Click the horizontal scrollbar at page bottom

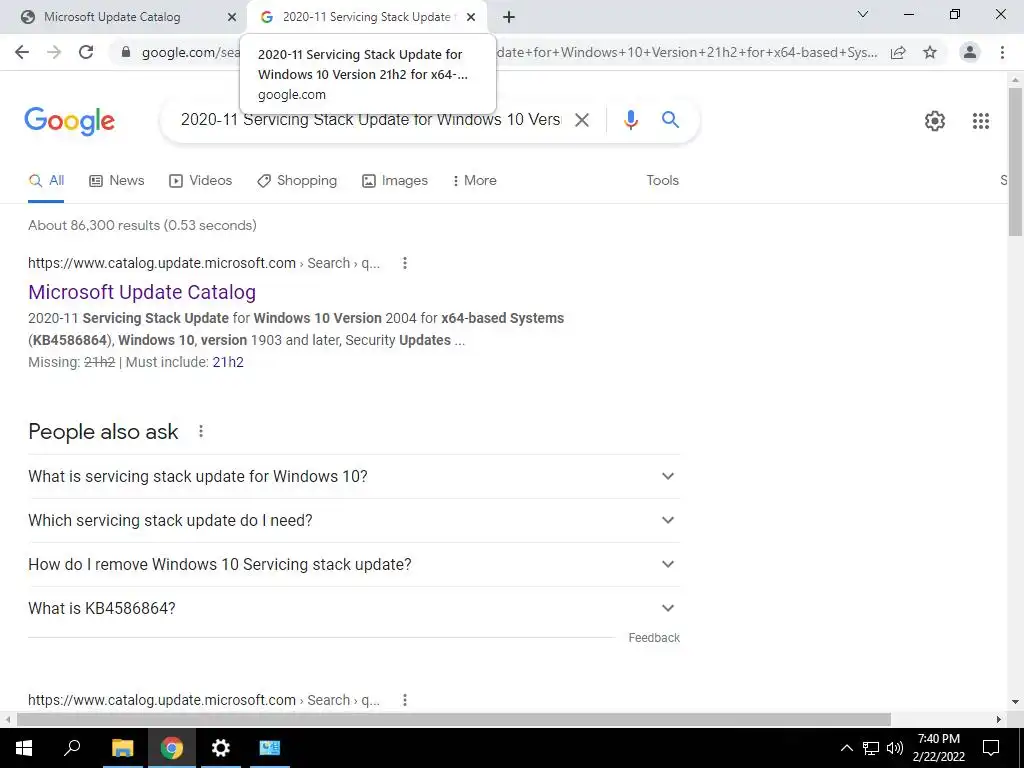(454, 719)
